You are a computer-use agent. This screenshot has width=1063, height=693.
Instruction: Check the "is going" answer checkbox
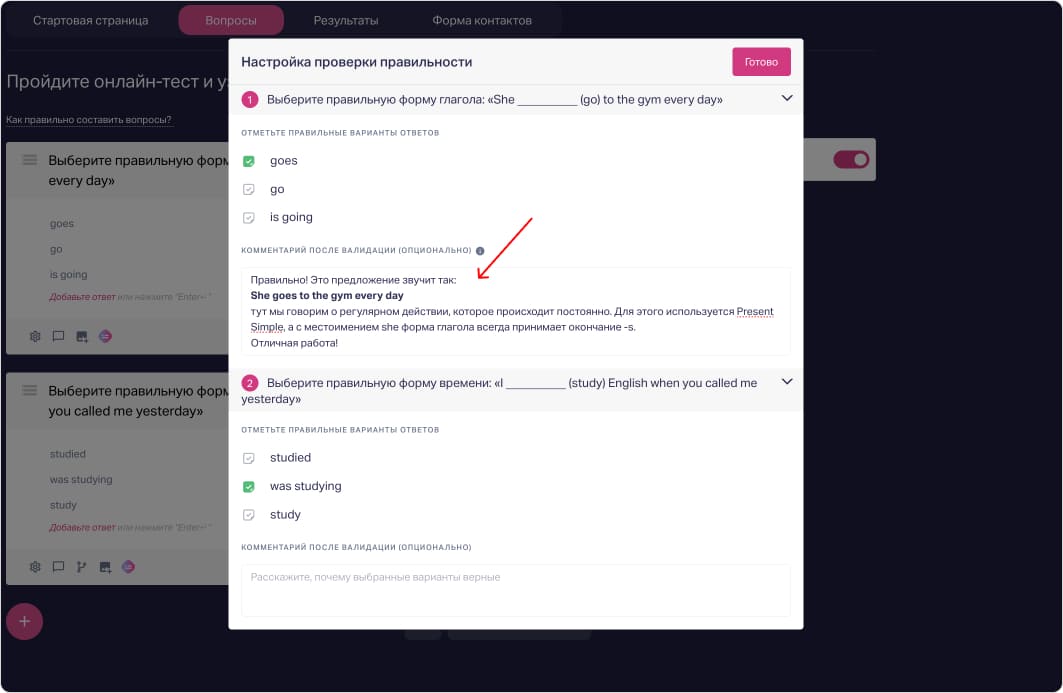pos(249,218)
